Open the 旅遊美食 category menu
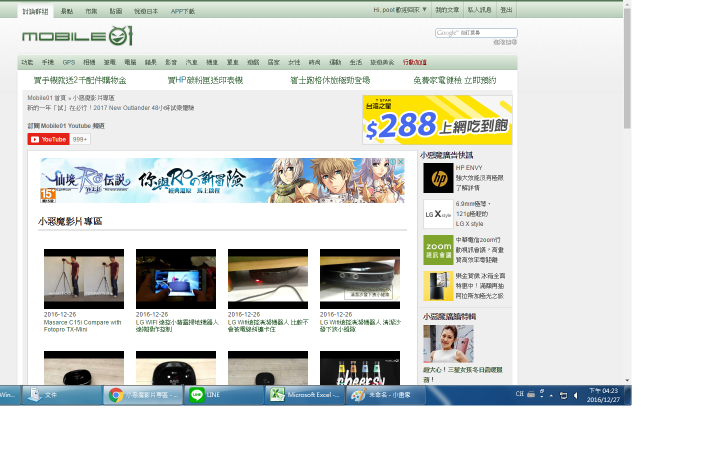This screenshot has width=720, height=450. click(x=382, y=62)
